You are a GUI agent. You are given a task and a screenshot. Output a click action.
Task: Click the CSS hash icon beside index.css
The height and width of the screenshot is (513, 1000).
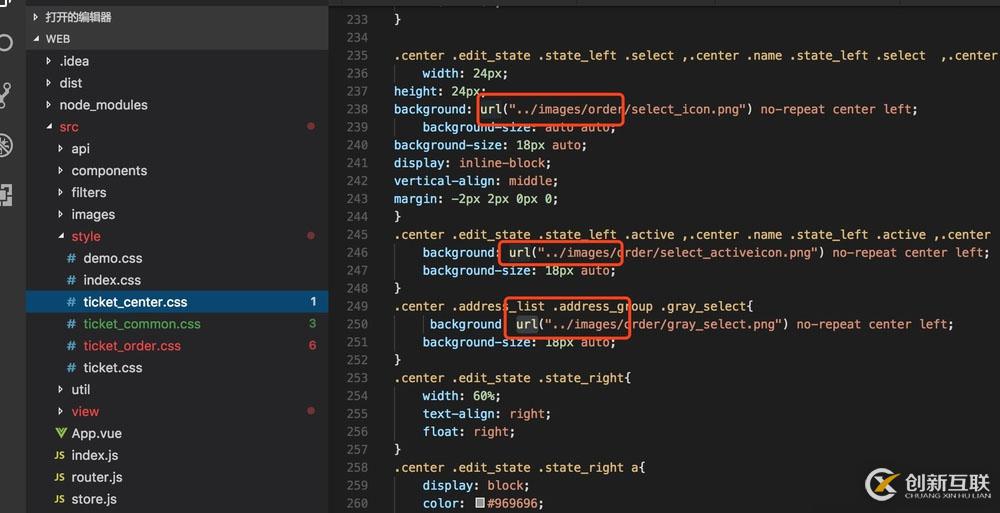pos(71,280)
